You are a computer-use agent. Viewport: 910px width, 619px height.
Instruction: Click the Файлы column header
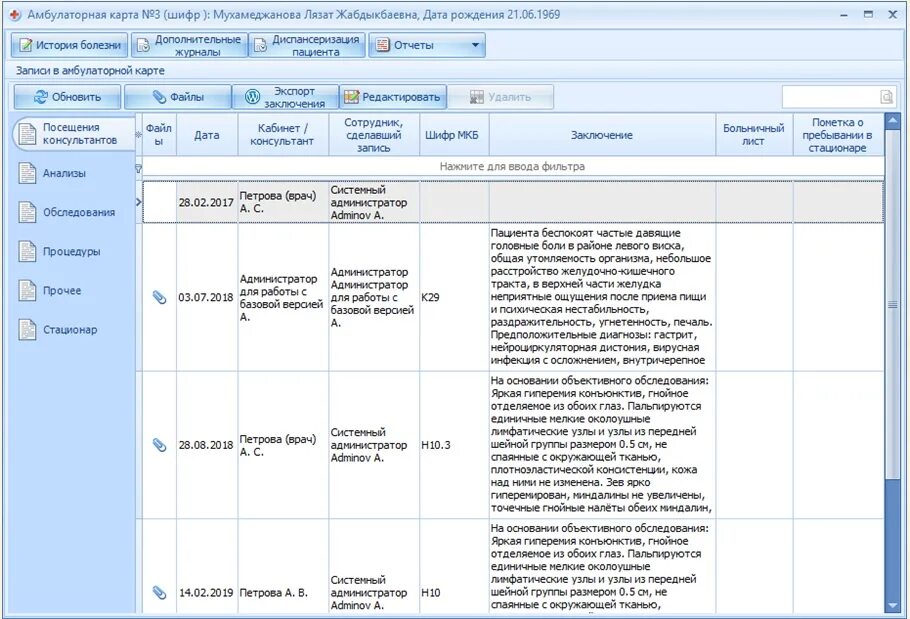click(159, 135)
